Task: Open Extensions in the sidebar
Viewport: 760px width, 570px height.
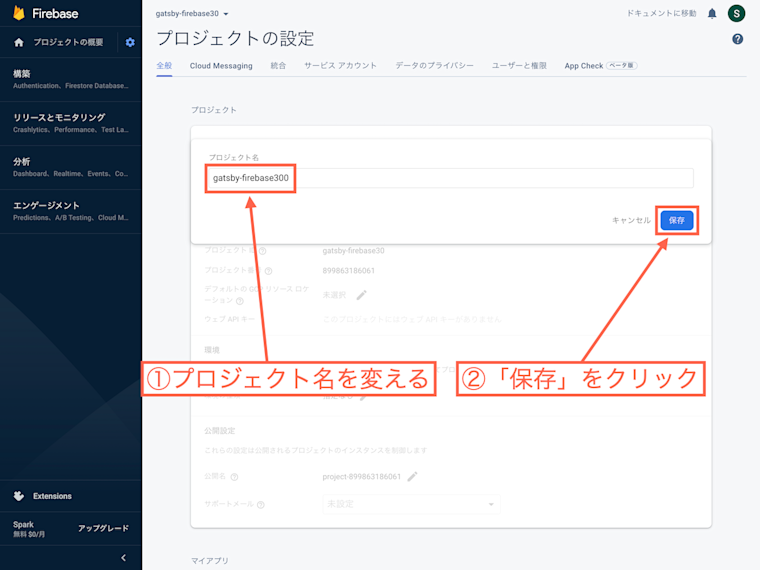Action: 52,496
